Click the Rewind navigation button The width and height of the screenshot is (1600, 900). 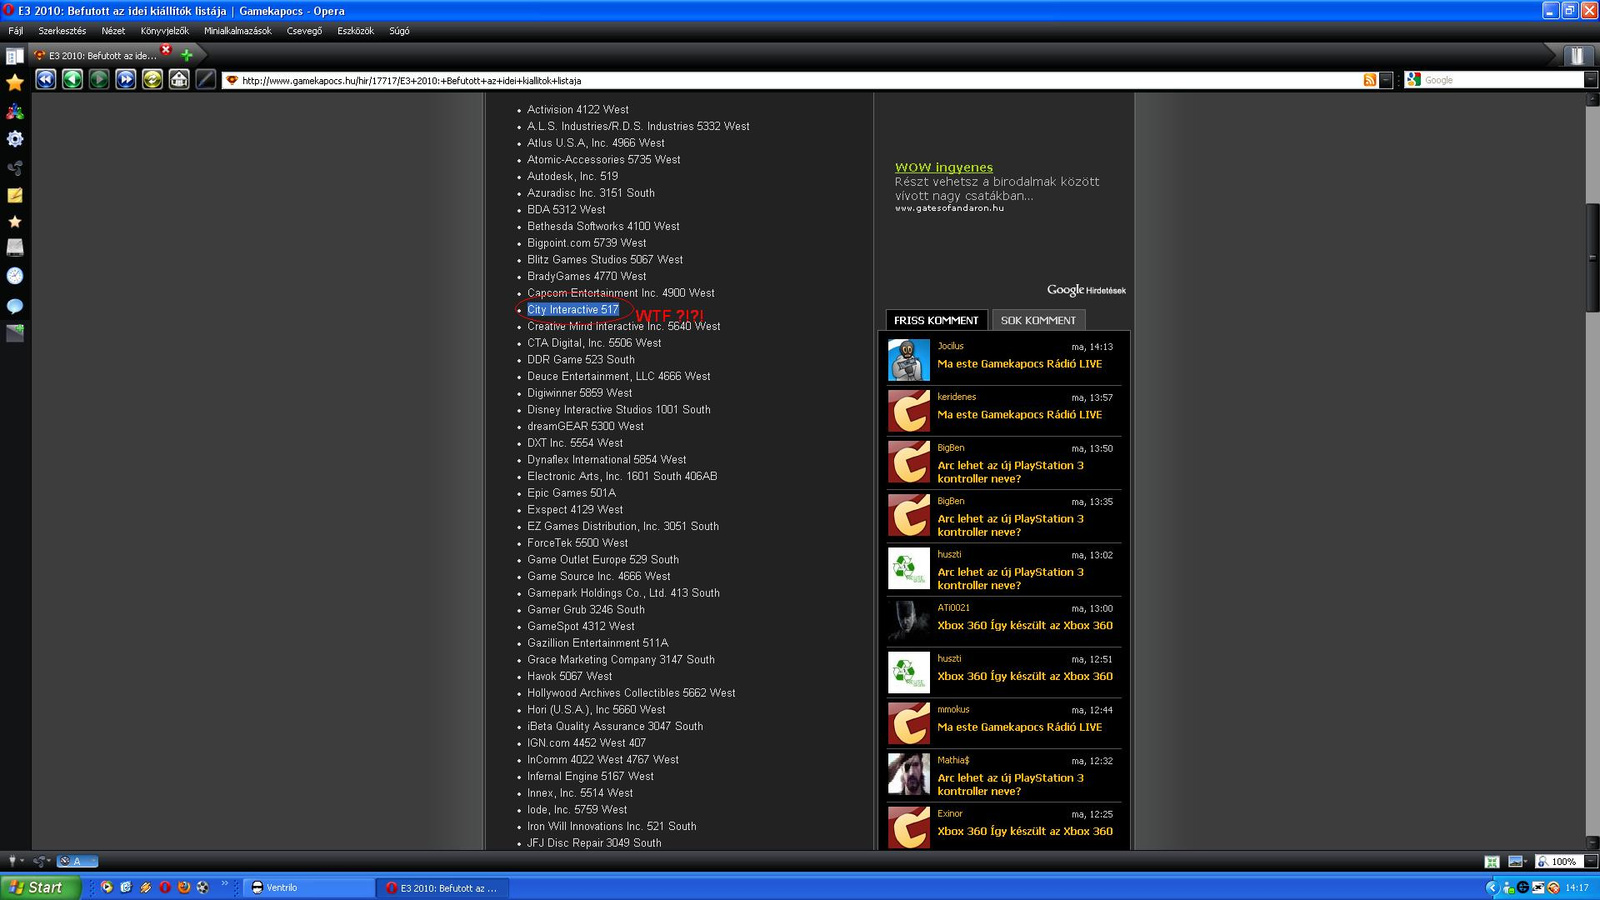[x=46, y=79]
